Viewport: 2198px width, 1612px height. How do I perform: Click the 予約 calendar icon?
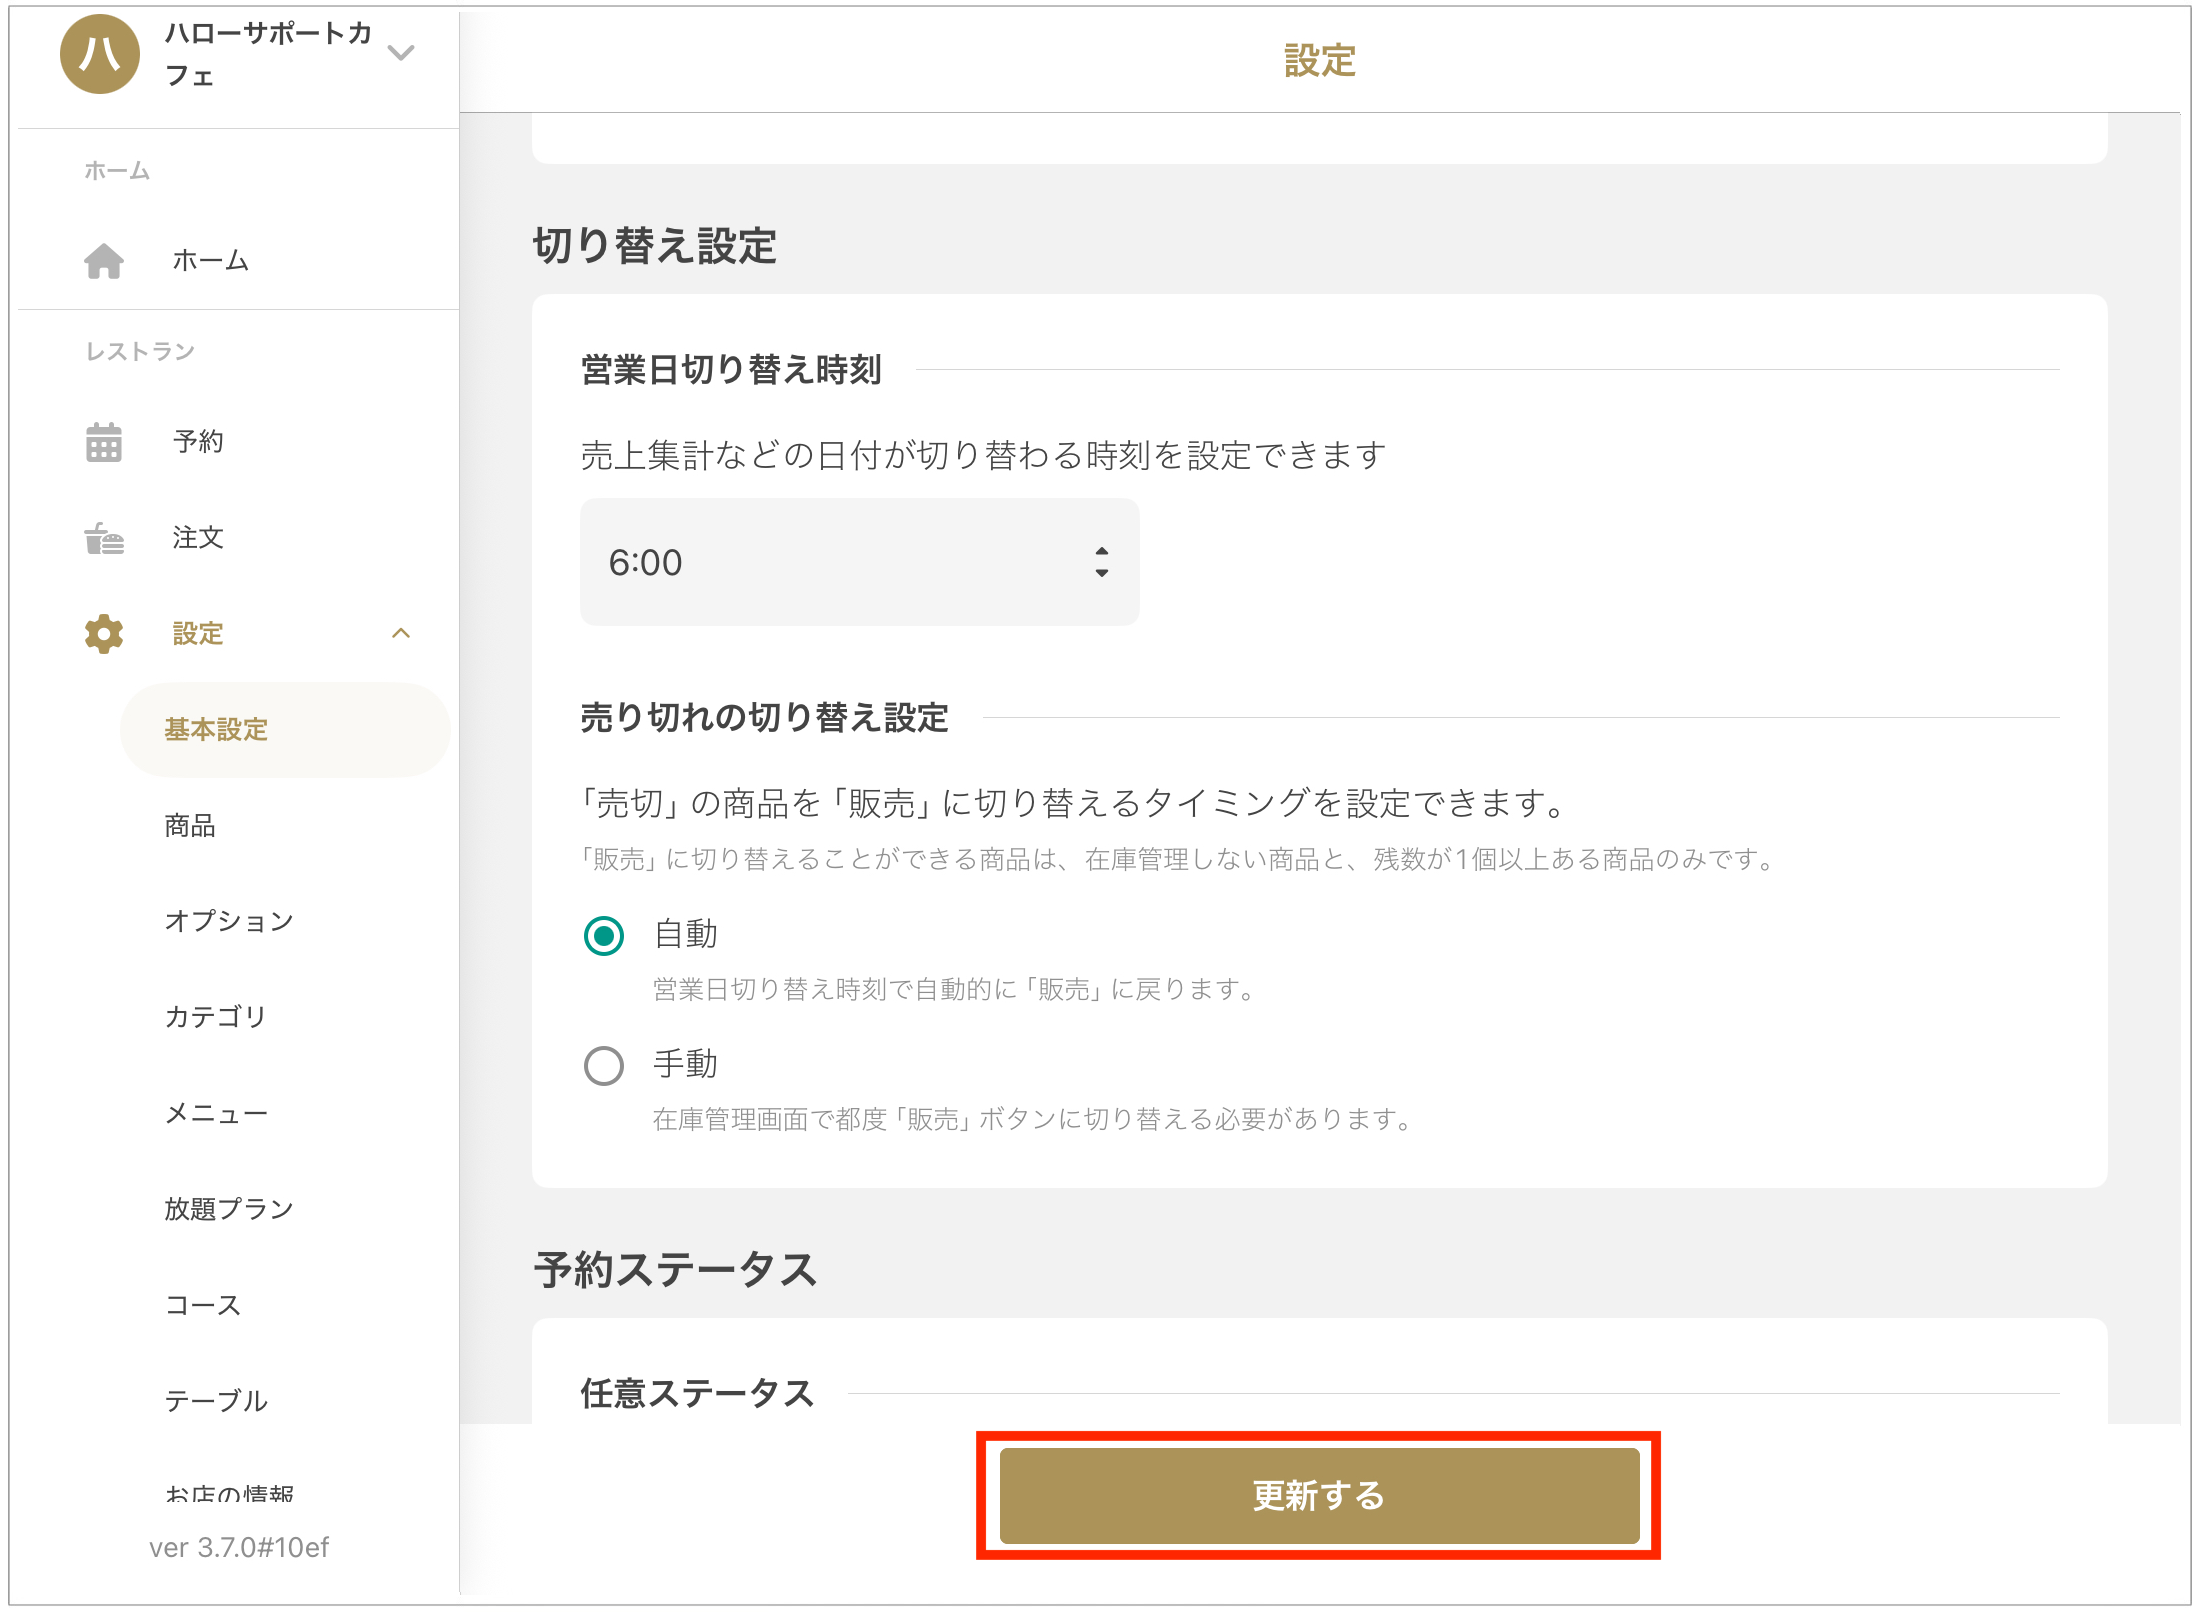(x=103, y=441)
